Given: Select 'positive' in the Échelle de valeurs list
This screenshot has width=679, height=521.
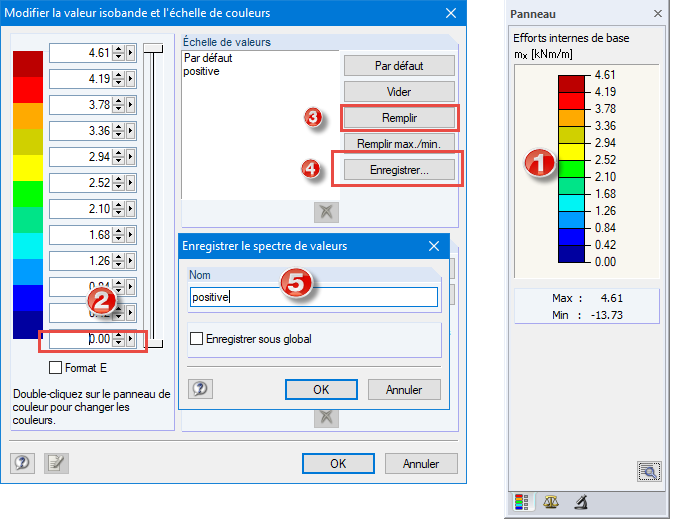Looking at the screenshot, I should coord(201,71).
